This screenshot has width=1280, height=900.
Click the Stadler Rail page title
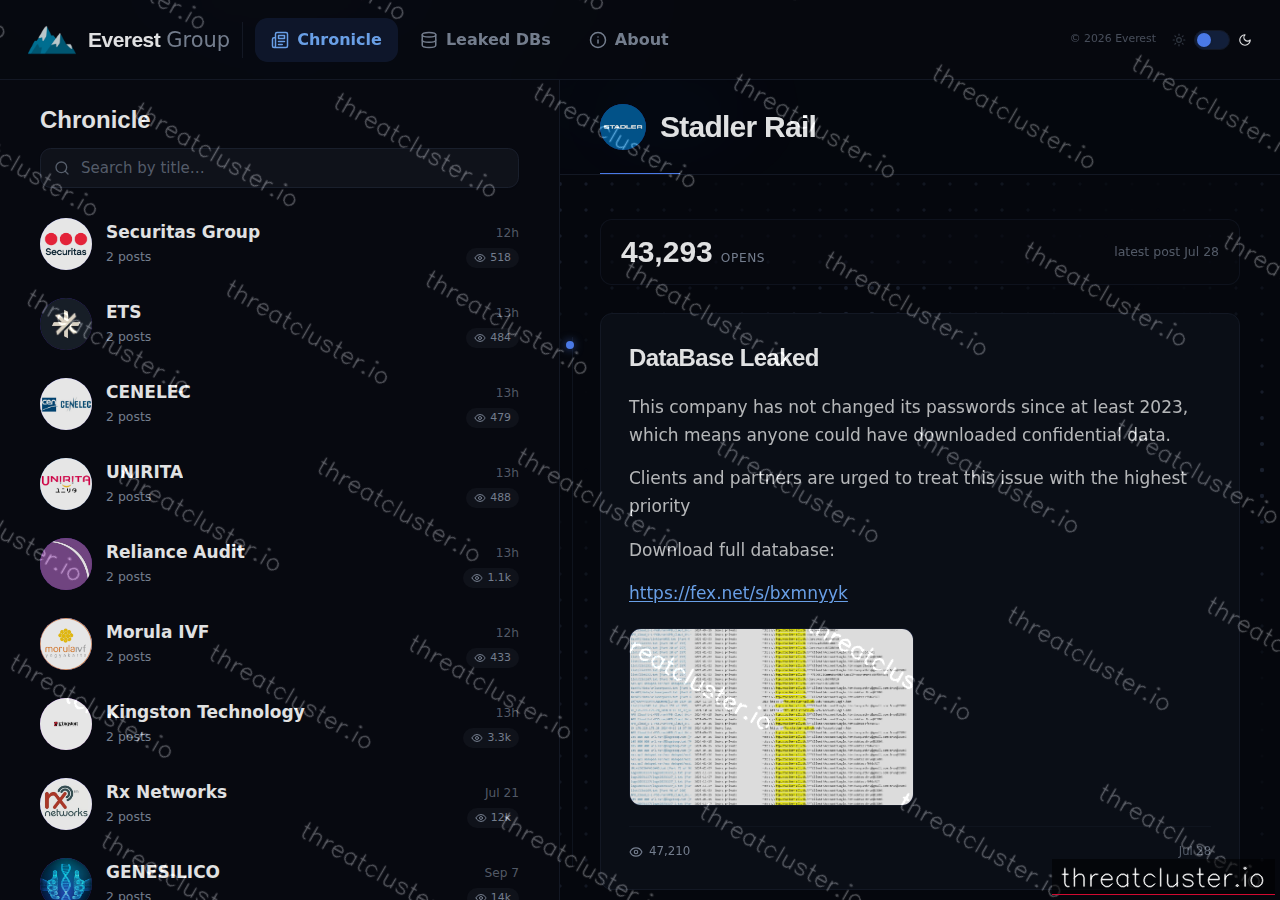click(738, 127)
